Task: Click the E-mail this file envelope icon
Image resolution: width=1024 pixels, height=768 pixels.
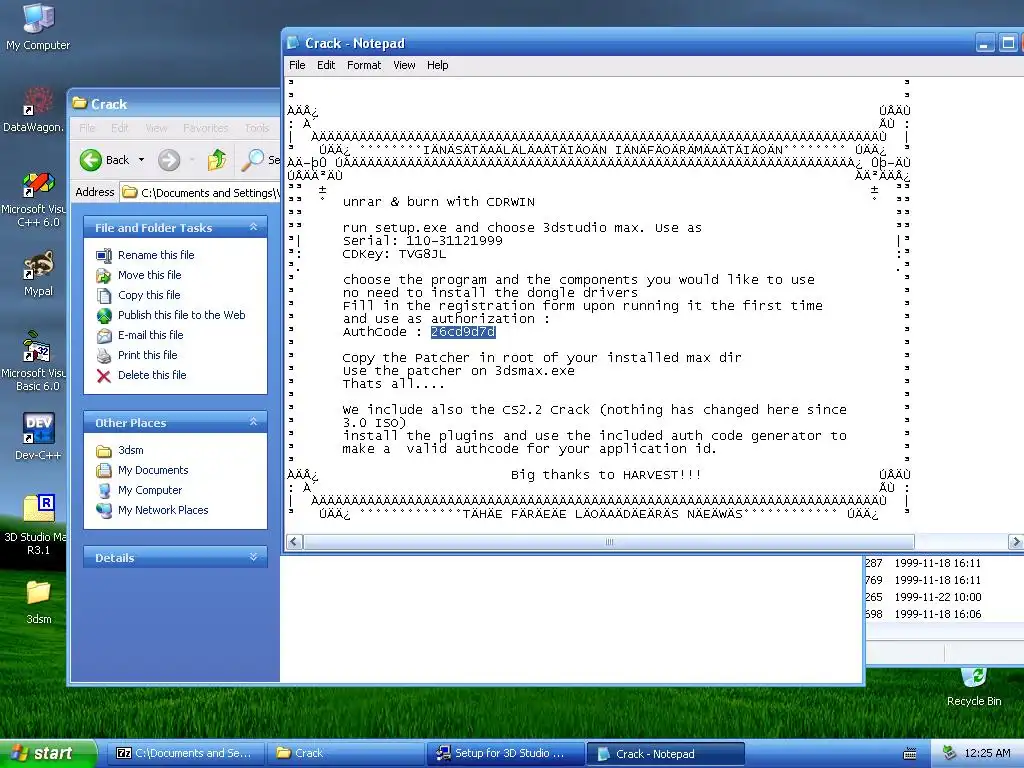Action: point(104,336)
